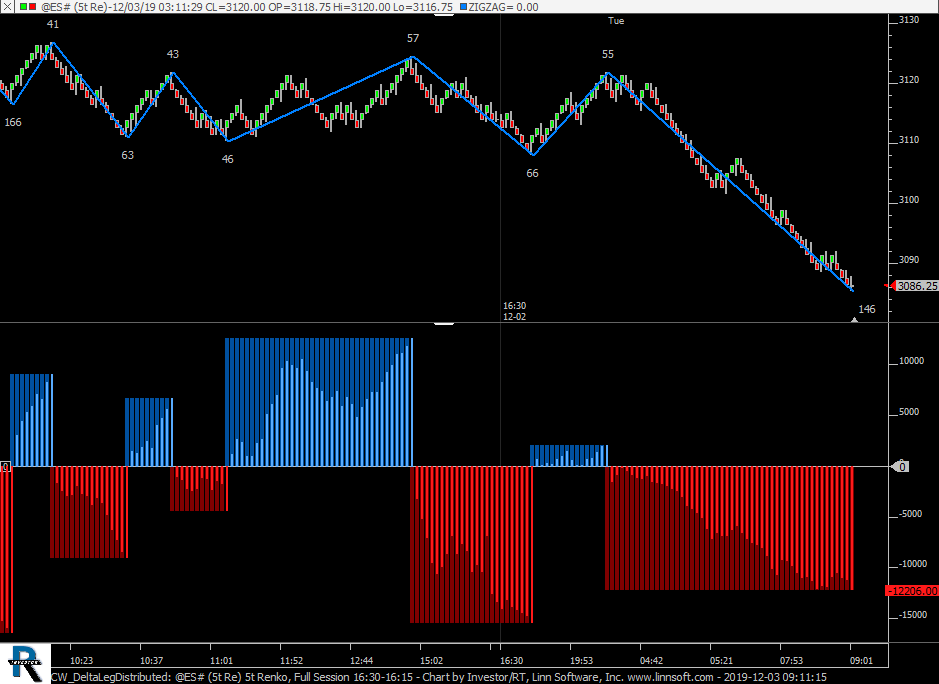Screen dimensions: 939x684
Task: Click zigzag swing label 66
Action: coord(532,173)
